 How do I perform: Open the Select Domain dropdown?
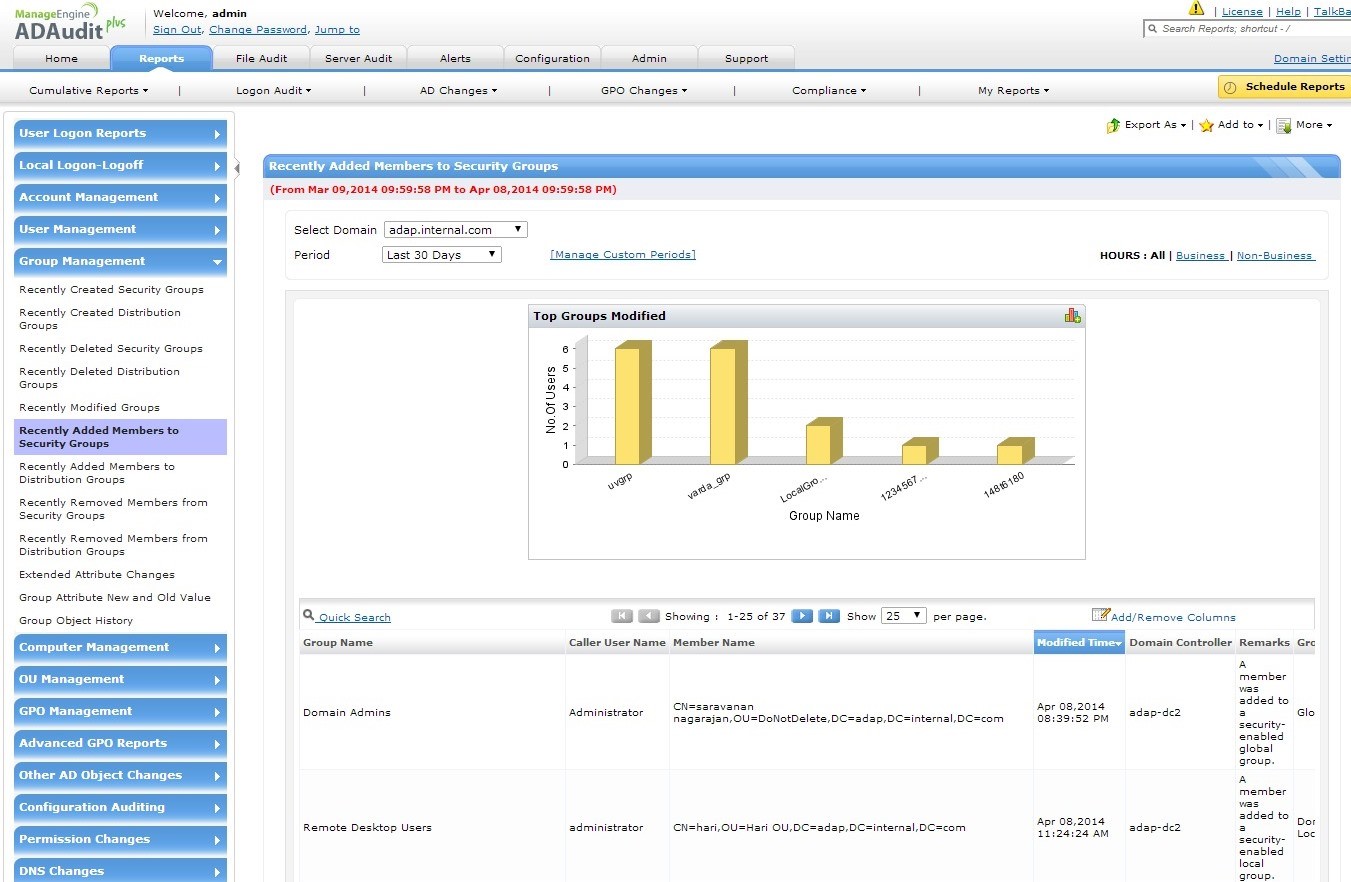click(455, 230)
